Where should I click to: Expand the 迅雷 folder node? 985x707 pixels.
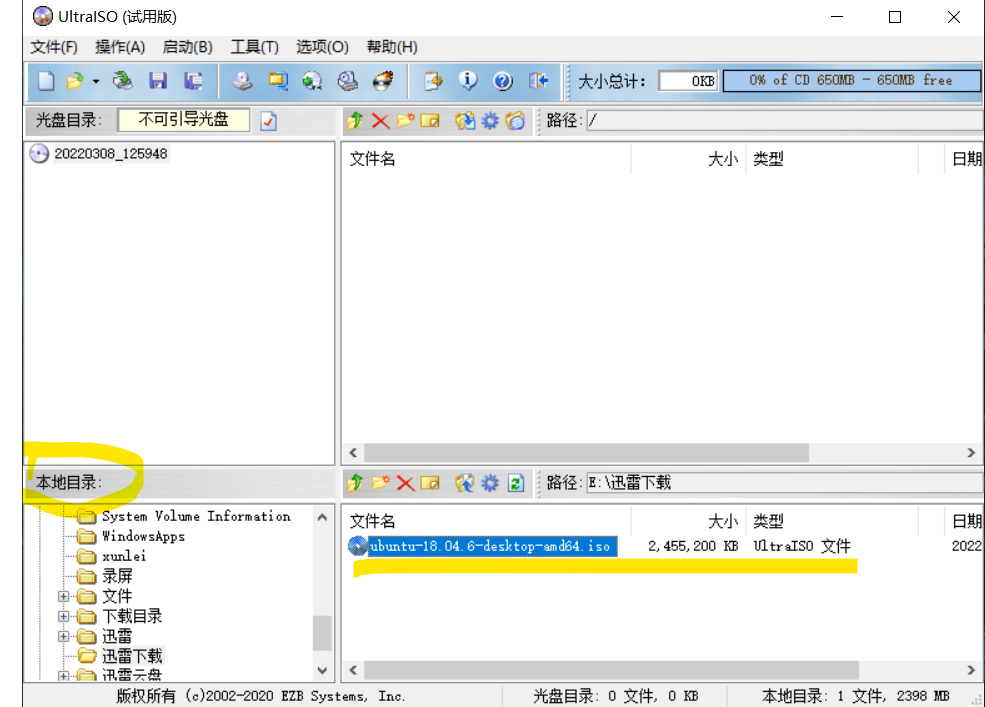click(x=63, y=636)
